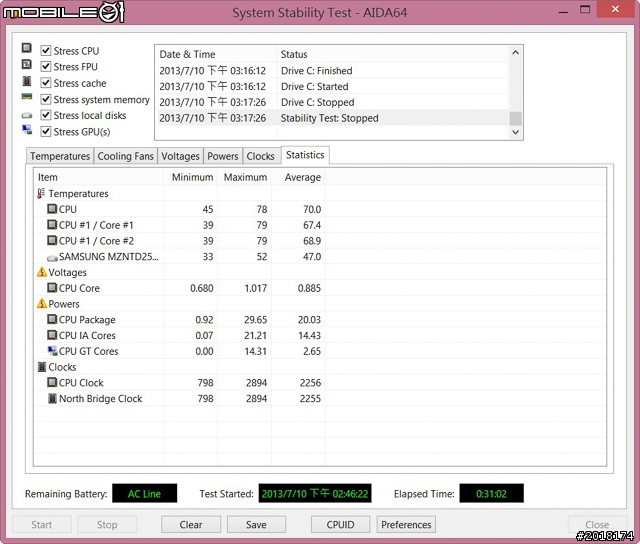Open the Clocks tab
This screenshot has height=544, width=640.
pos(260,156)
